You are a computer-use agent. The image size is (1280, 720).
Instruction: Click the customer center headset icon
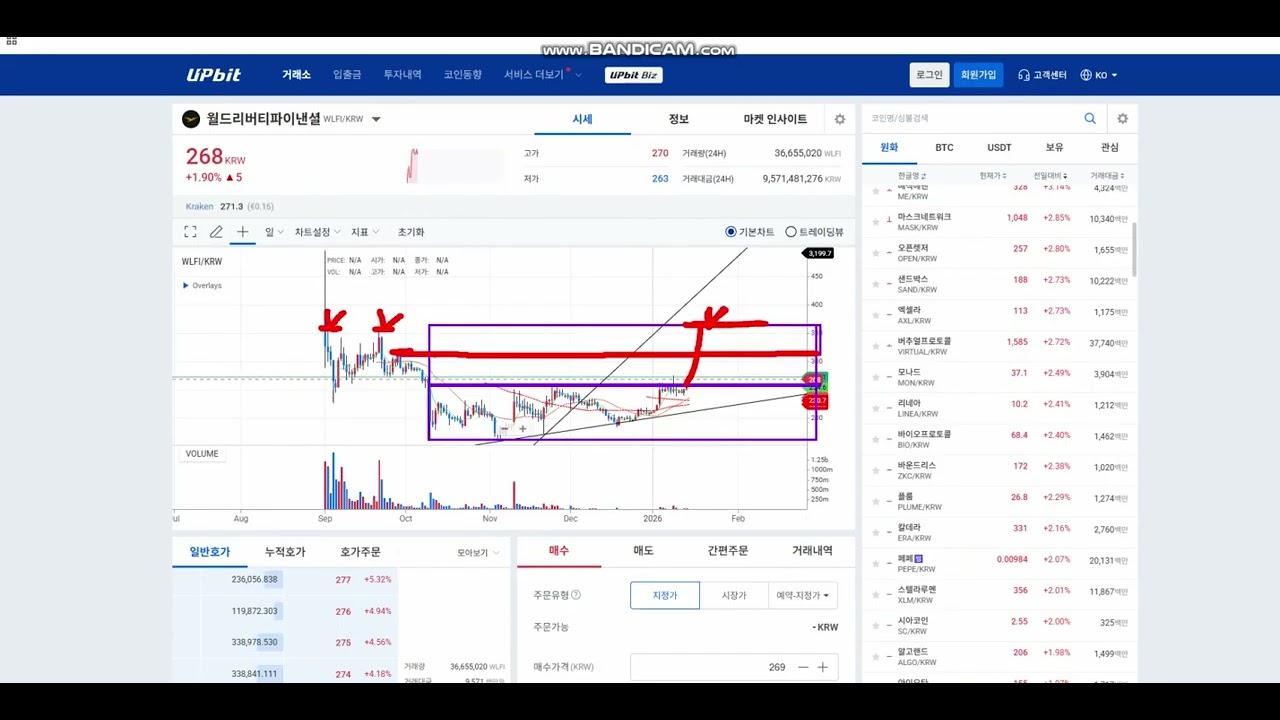[x=1024, y=75]
